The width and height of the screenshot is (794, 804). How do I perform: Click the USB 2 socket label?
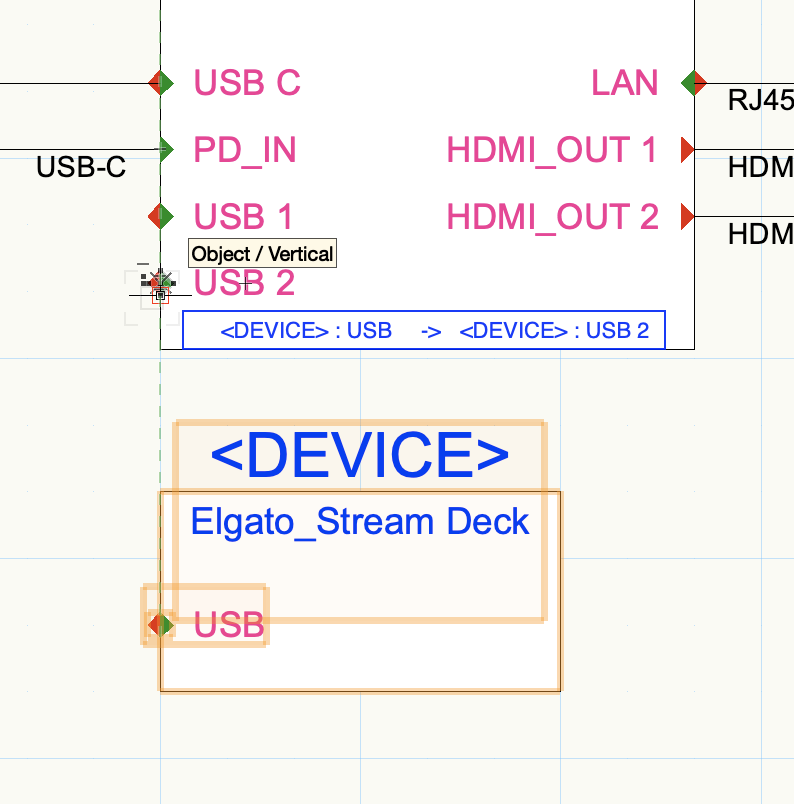coord(245,284)
